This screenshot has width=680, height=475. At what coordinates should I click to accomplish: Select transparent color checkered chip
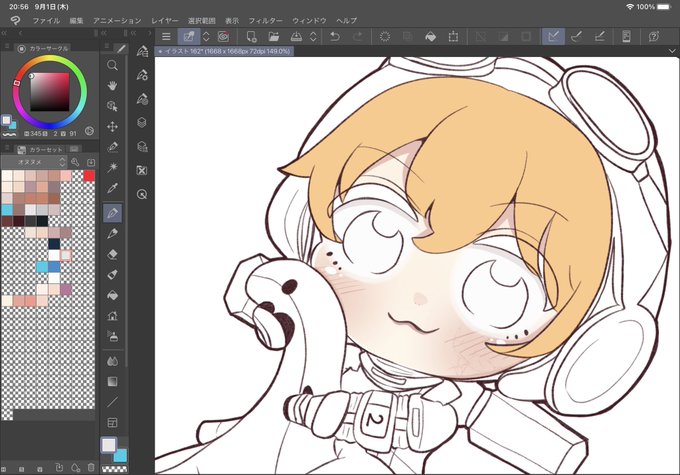(x=114, y=469)
